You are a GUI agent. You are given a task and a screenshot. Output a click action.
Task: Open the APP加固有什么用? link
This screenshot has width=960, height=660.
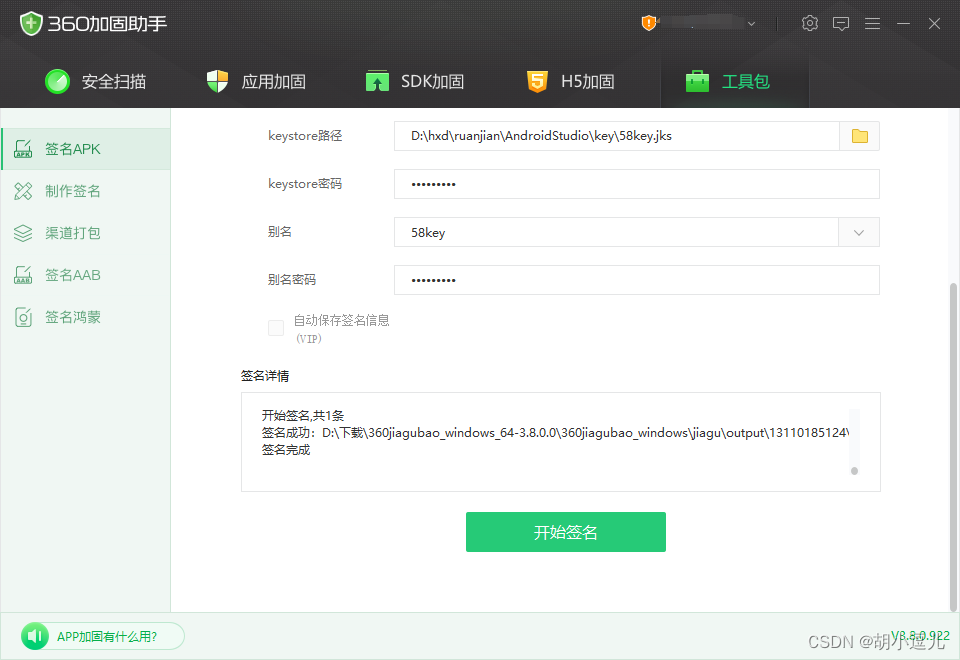pos(107,637)
